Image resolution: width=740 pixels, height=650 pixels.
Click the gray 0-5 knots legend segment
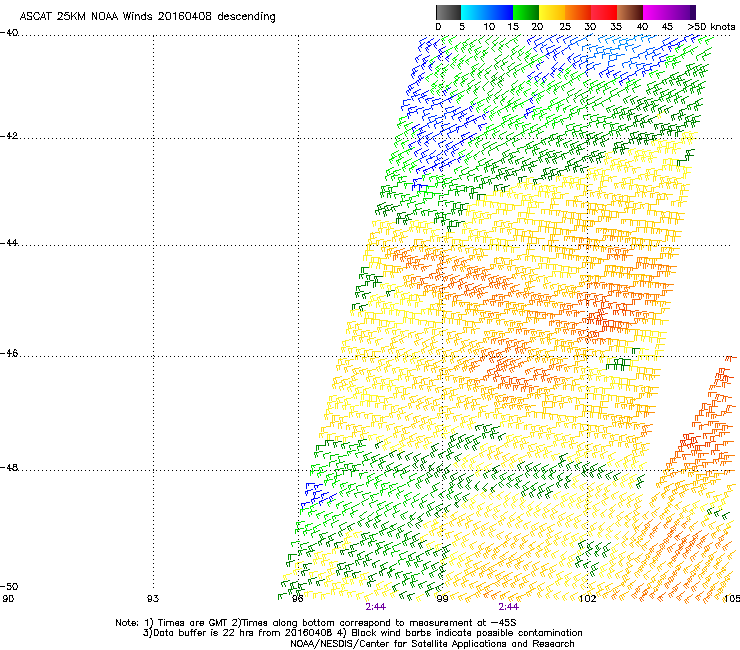[x=448, y=12]
